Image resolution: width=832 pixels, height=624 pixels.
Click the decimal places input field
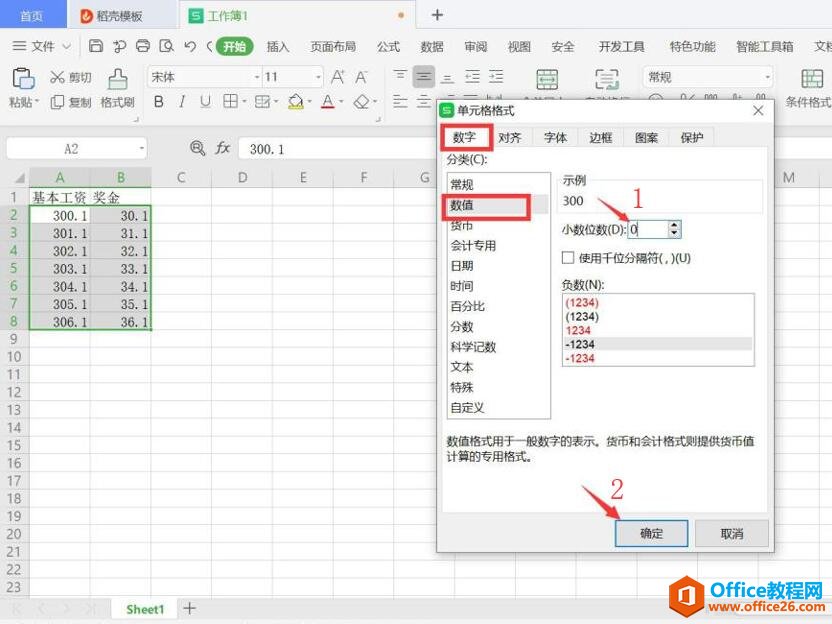(647, 229)
